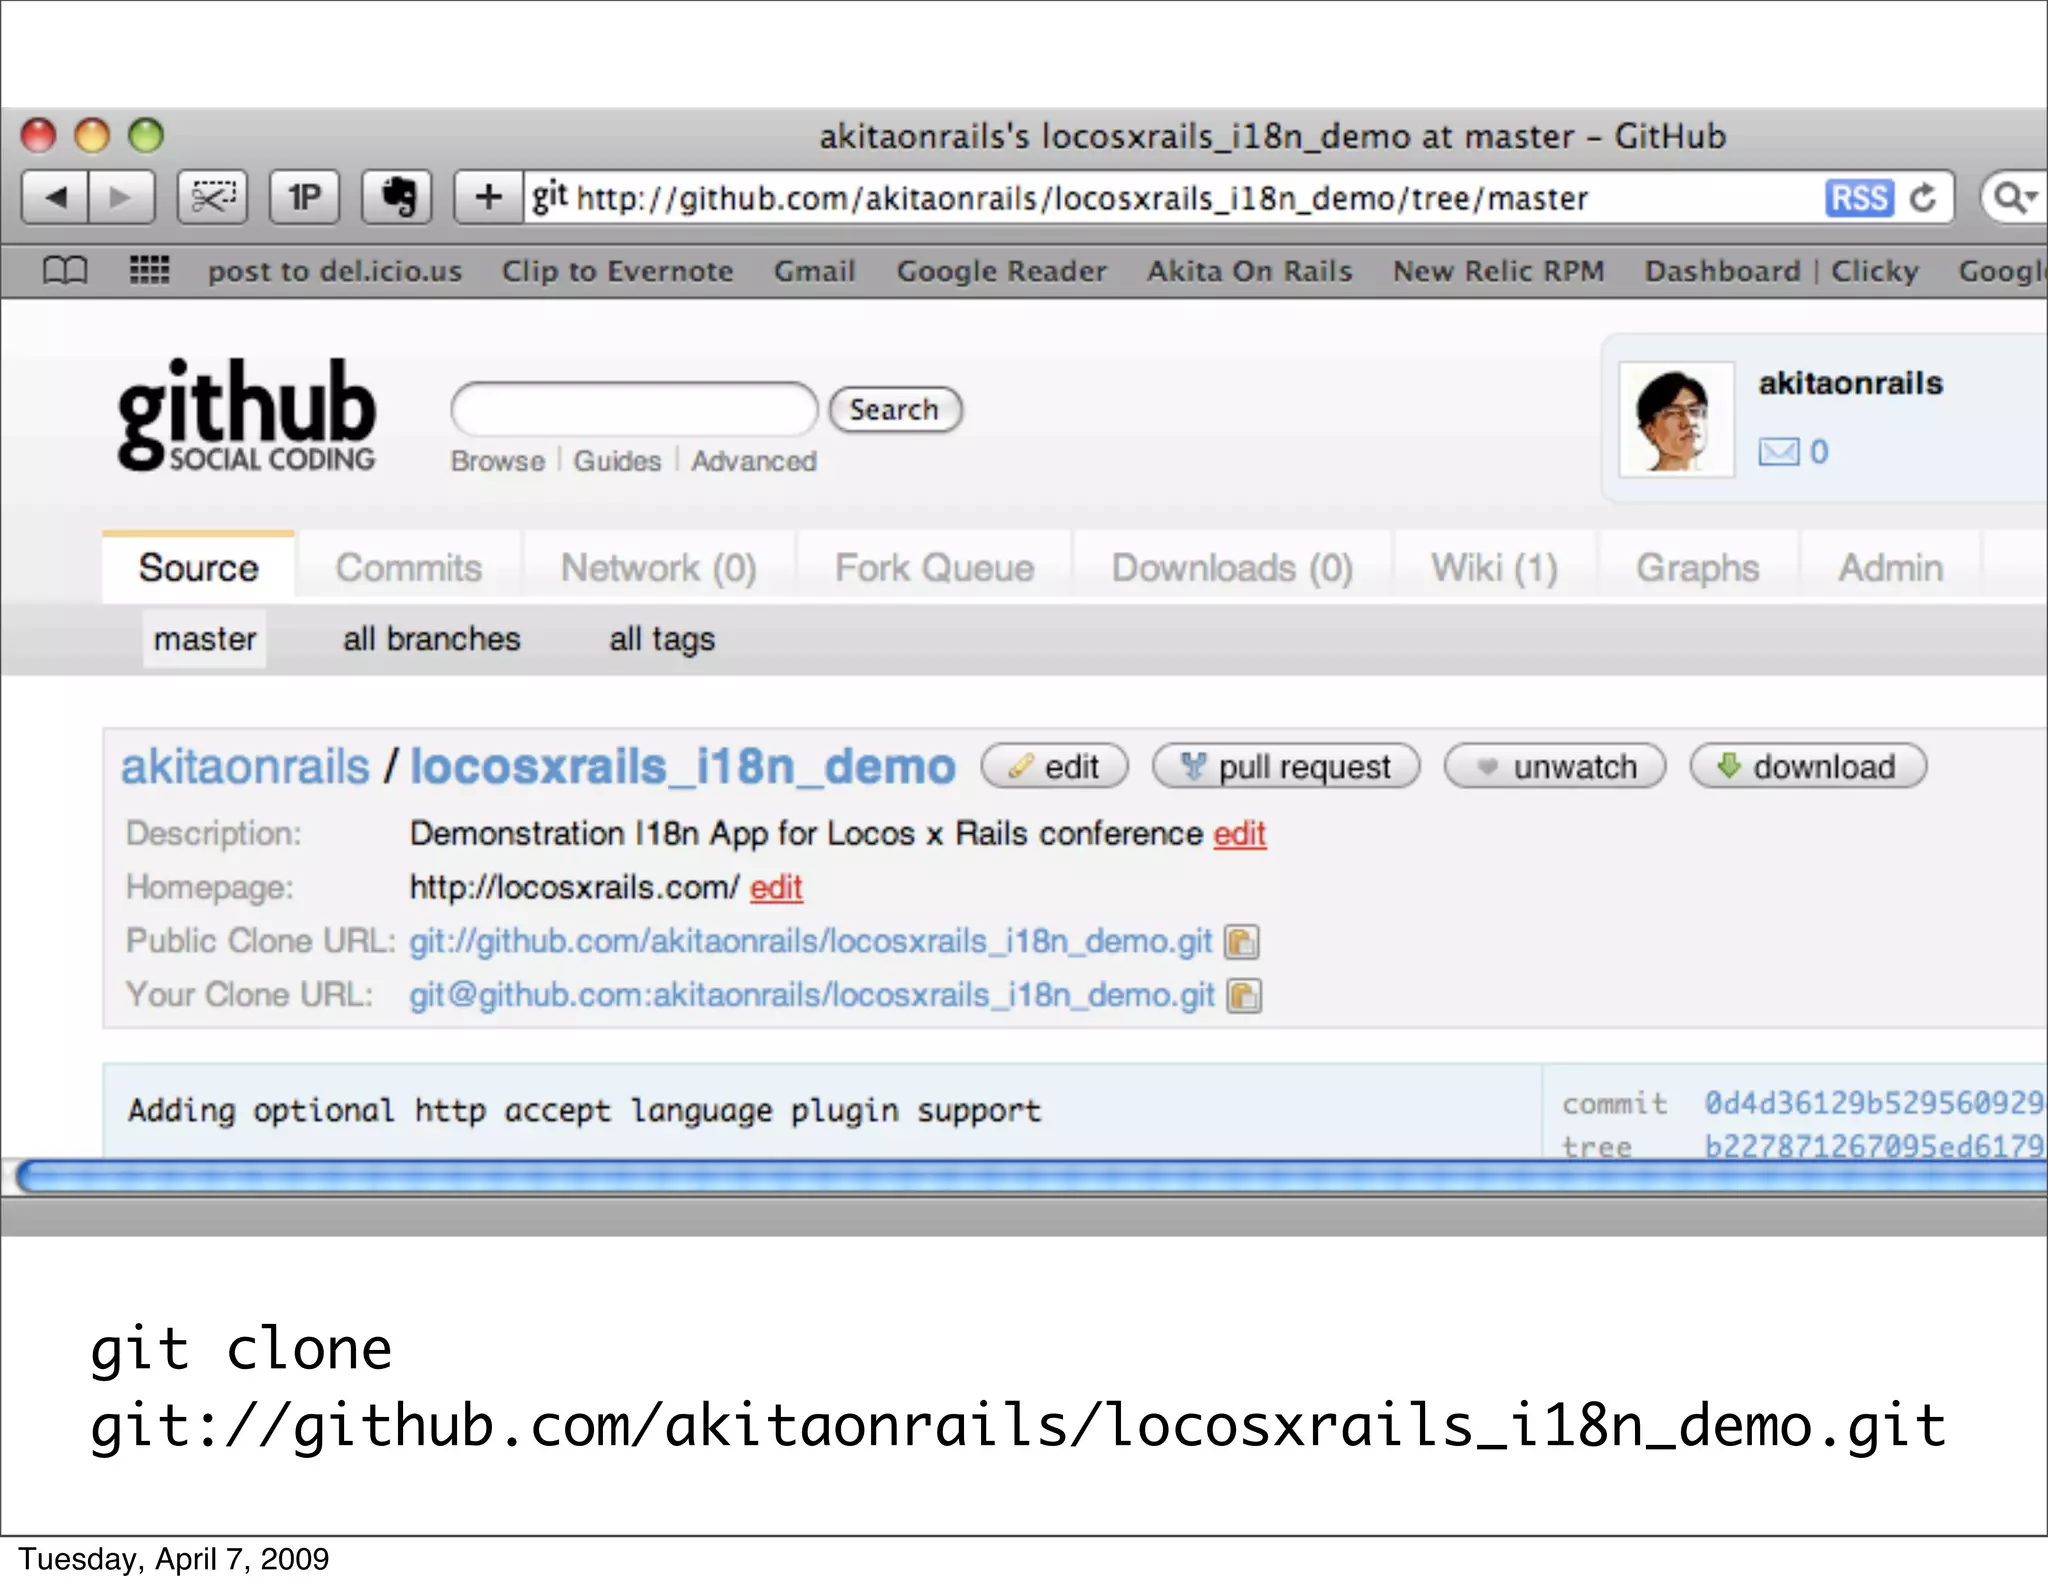
Task: Click the blue horizontal scrollbar
Action: coord(1000,1177)
